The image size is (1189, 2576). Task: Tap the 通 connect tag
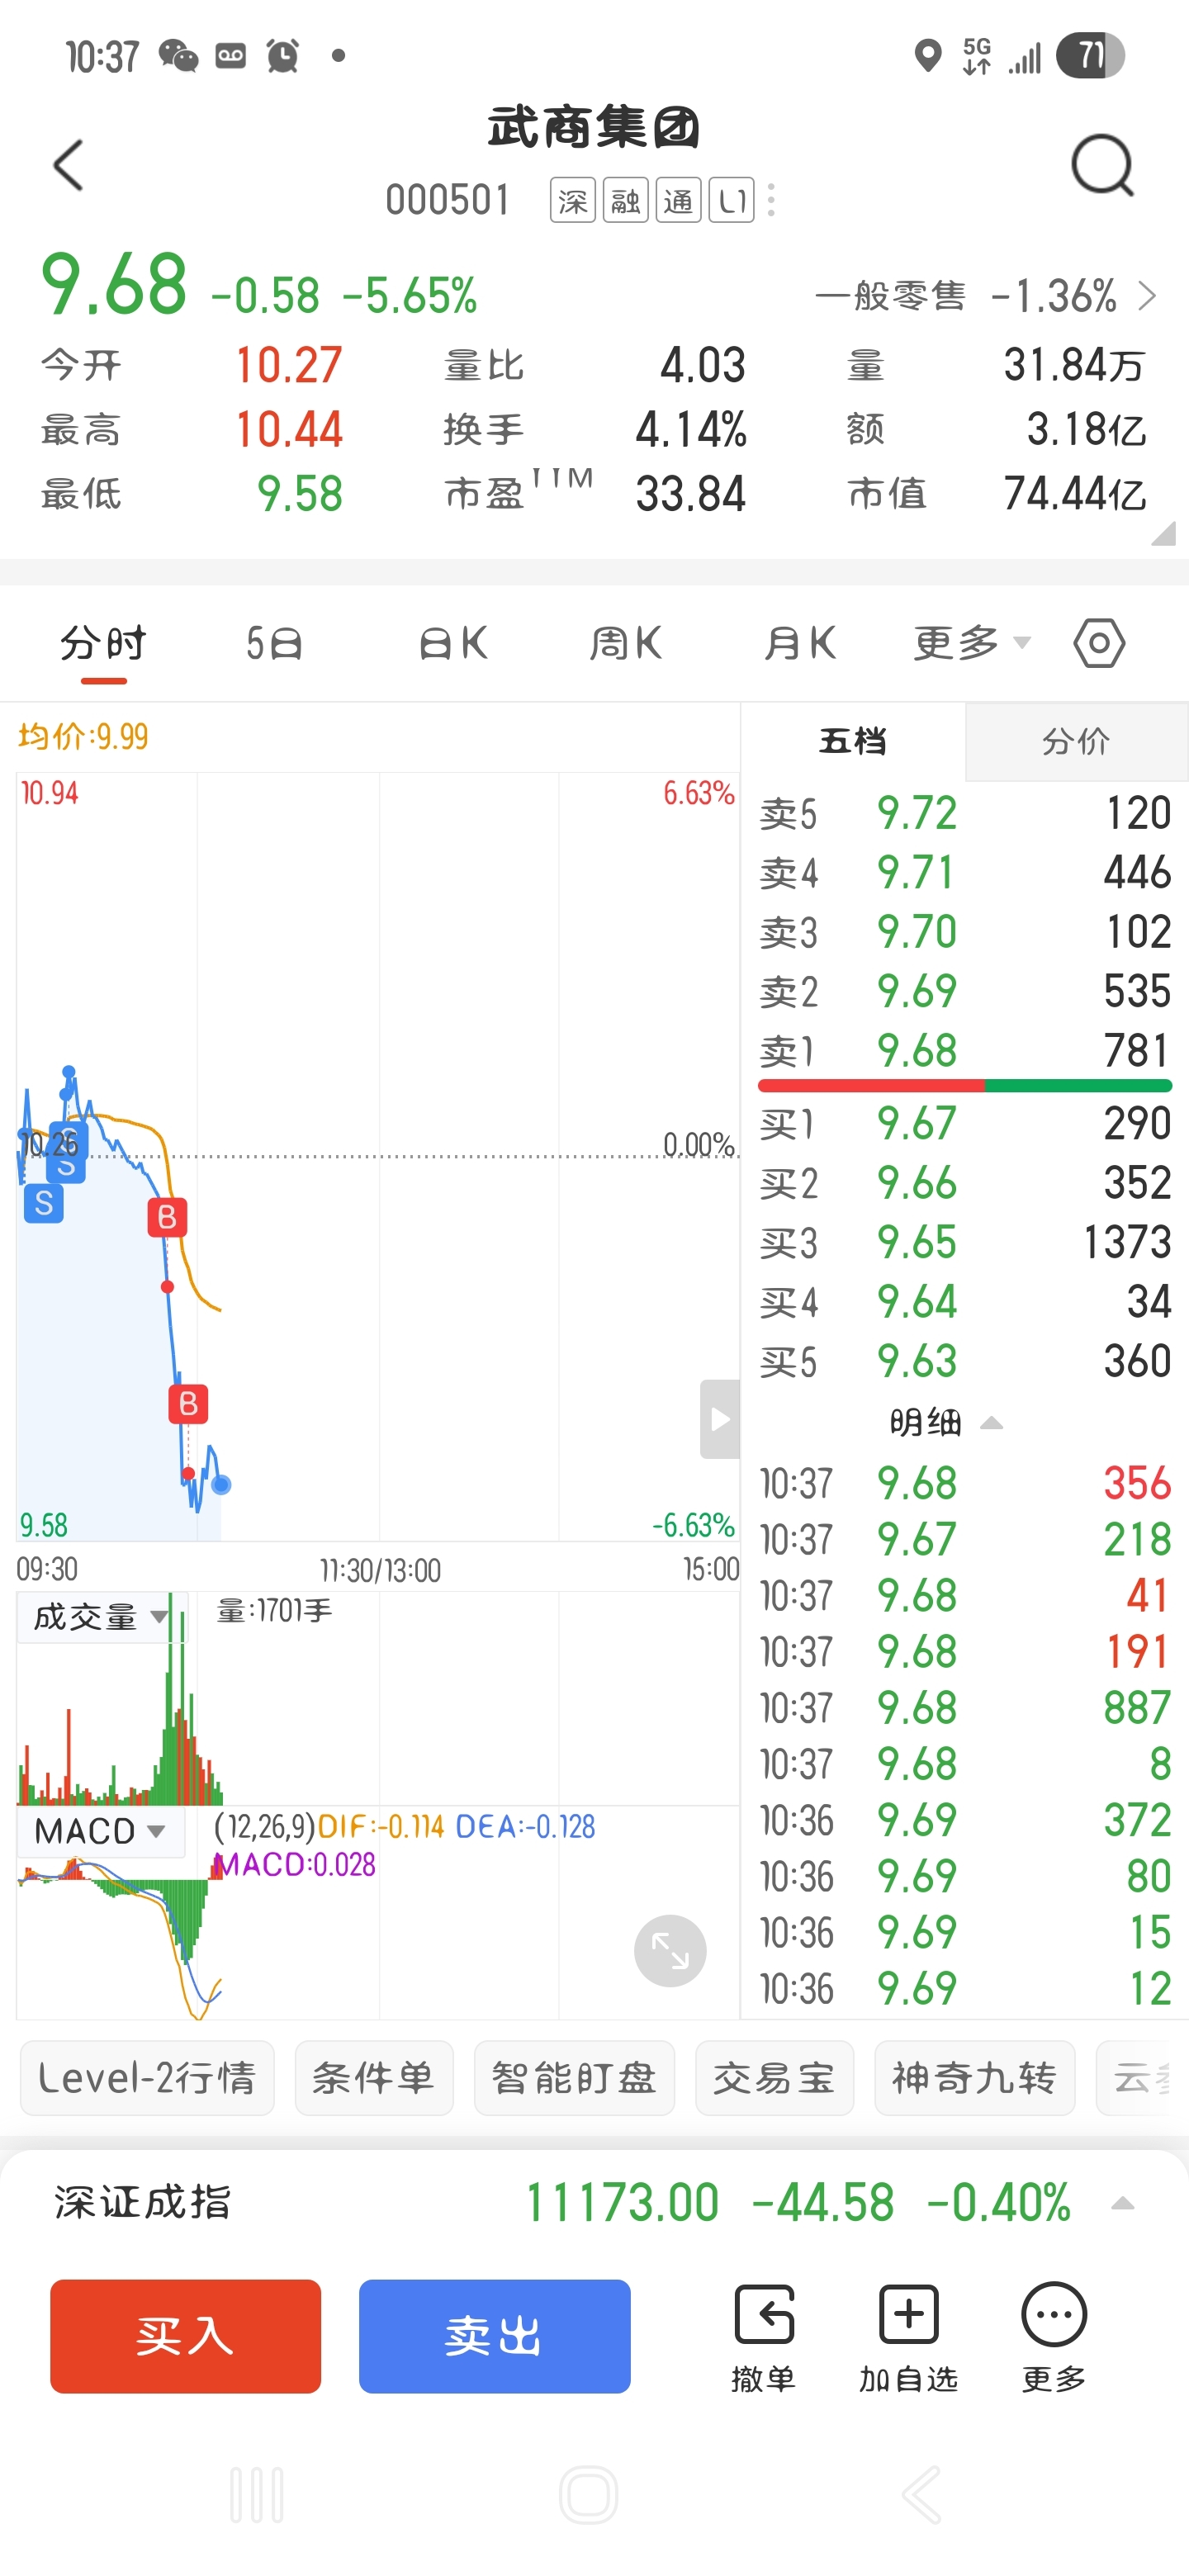coord(678,201)
